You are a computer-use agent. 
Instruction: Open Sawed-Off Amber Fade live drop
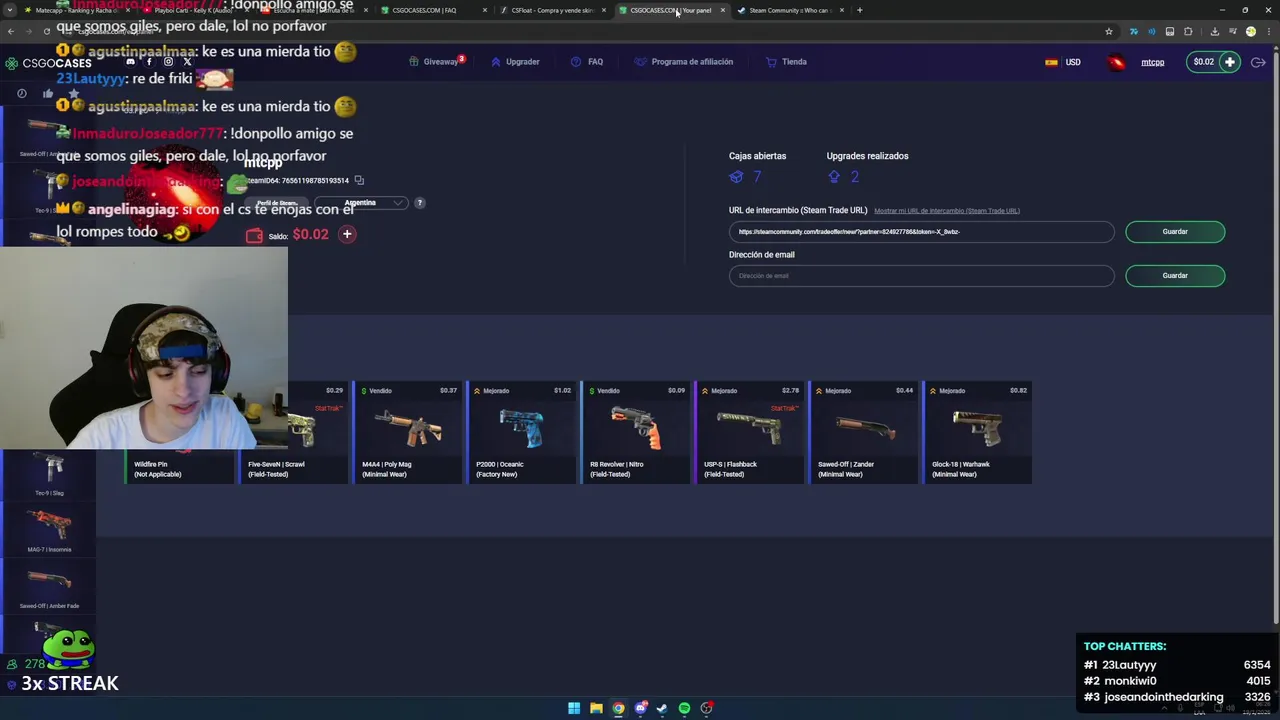coord(49,586)
